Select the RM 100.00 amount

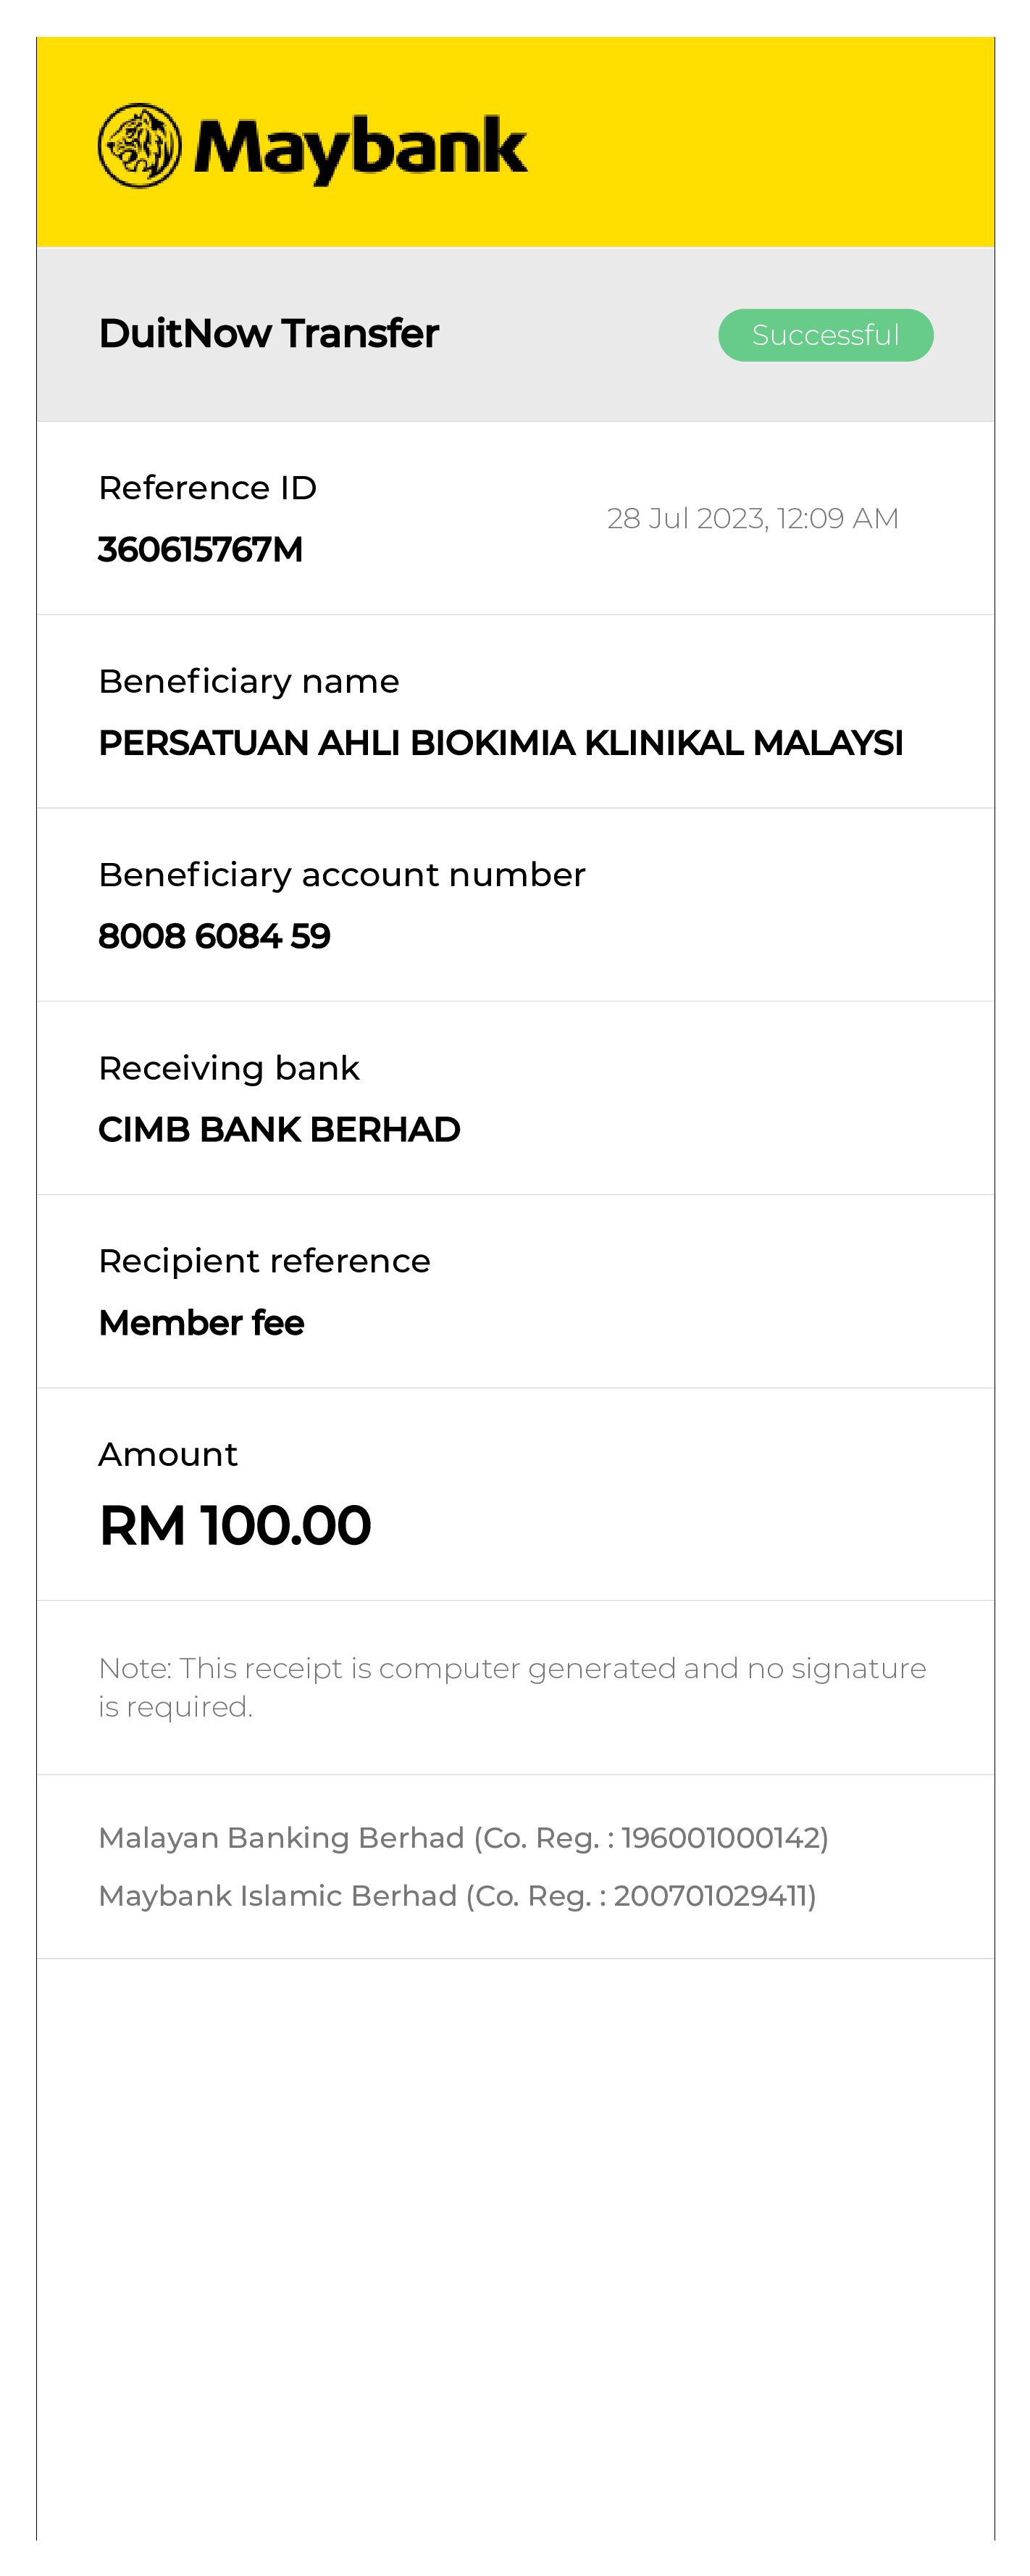click(x=235, y=1526)
